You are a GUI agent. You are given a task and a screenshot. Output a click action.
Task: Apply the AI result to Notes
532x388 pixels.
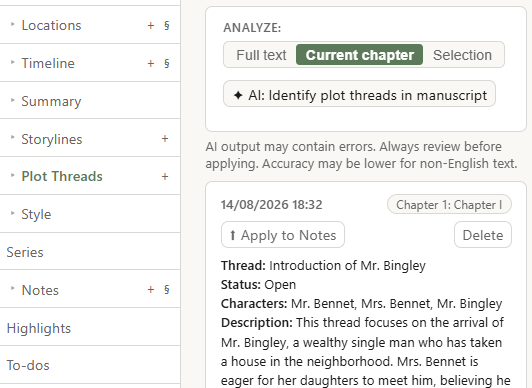pos(283,235)
